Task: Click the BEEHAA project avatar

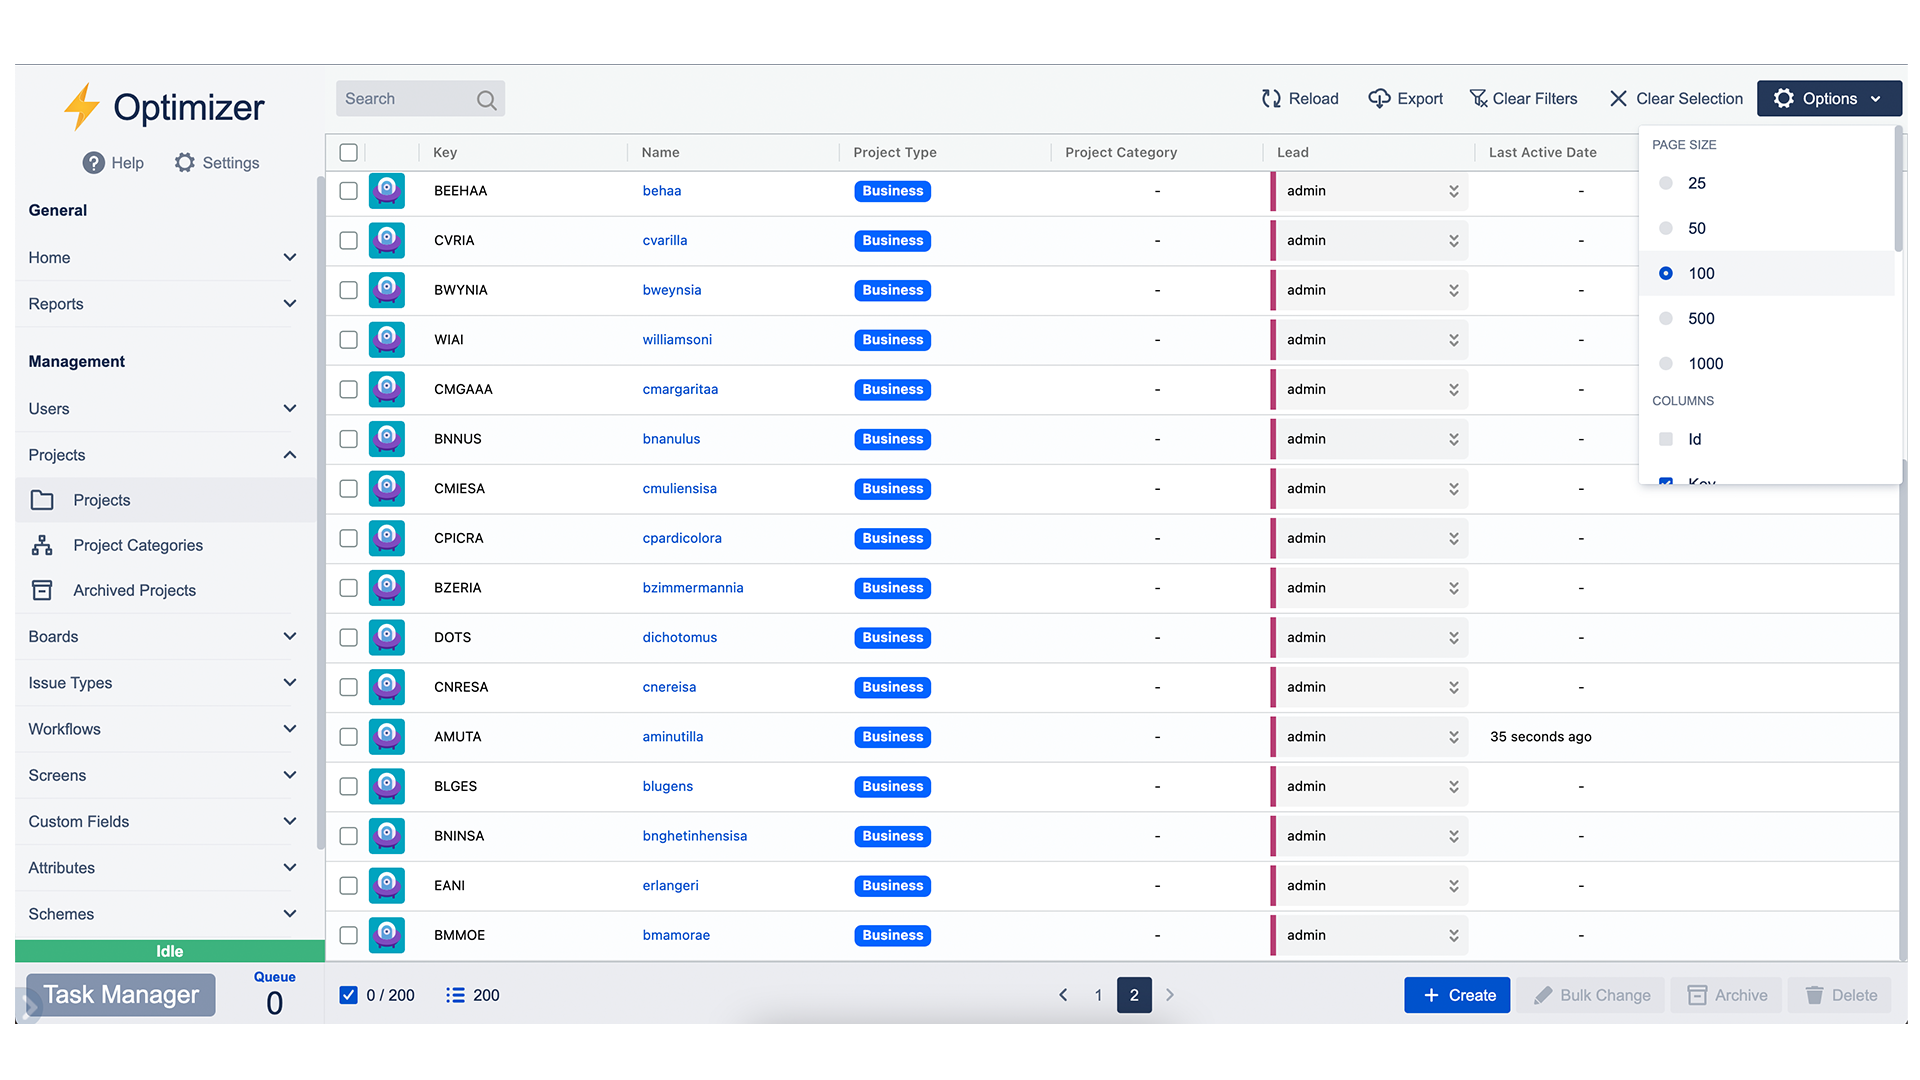Action: click(387, 190)
